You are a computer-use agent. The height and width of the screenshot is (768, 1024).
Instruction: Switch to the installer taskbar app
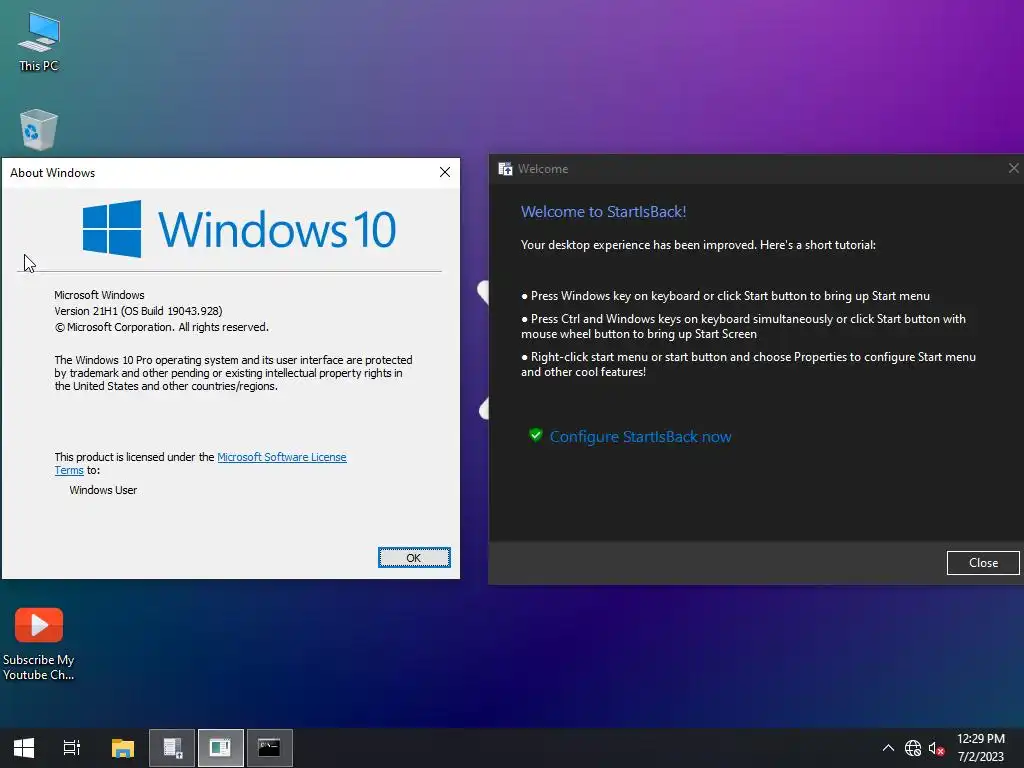(172, 748)
